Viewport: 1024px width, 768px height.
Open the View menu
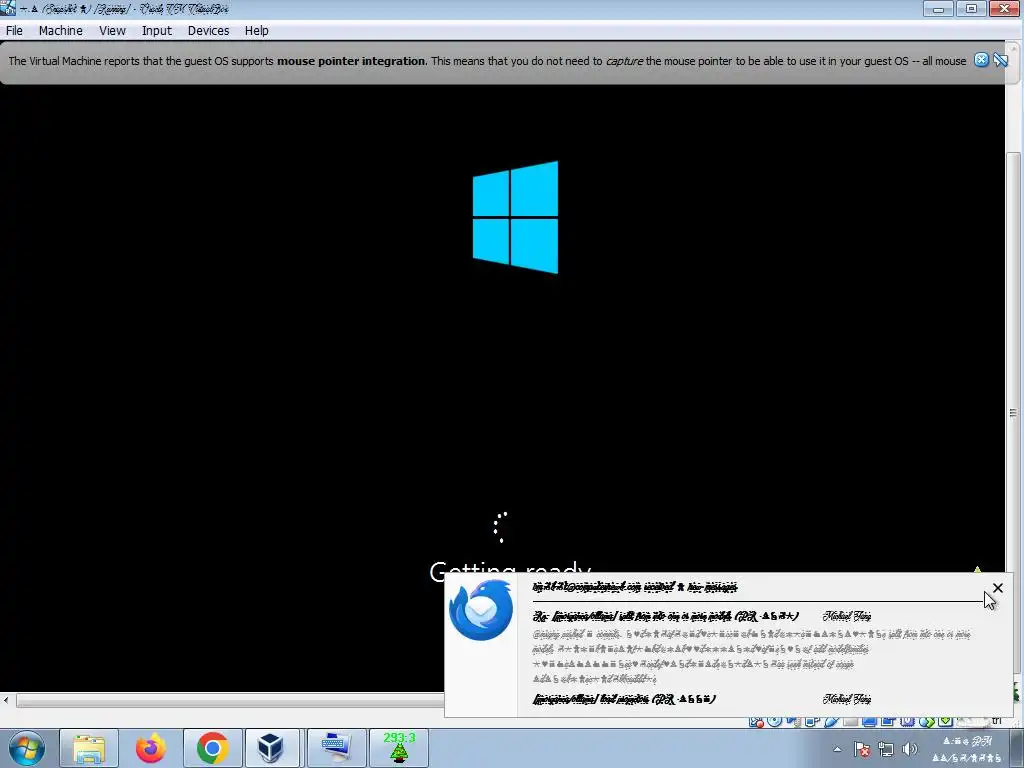[x=112, y=31]
